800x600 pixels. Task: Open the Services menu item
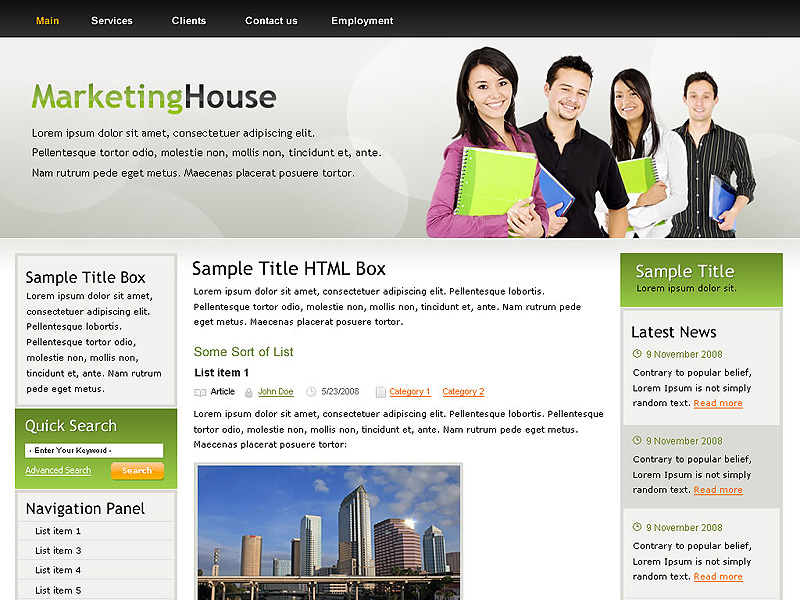pos(112,21)
